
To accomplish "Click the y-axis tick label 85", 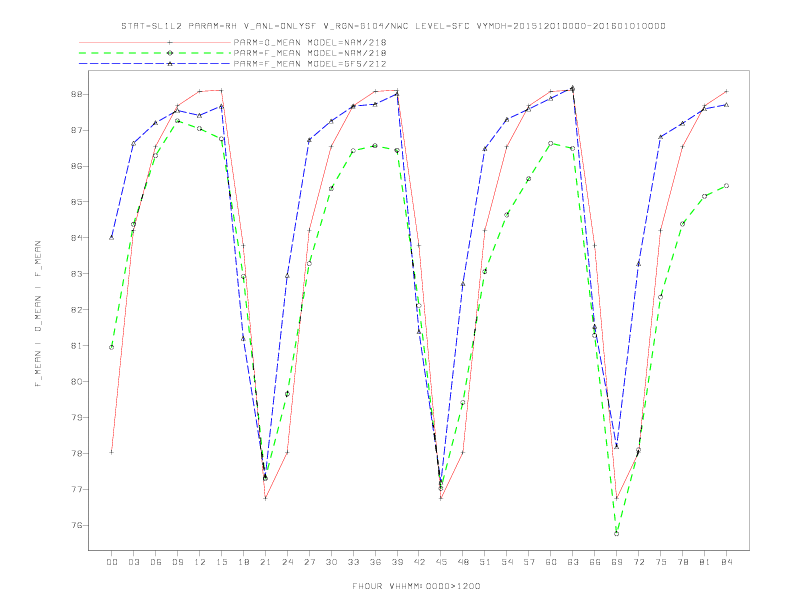I will 75,202.
